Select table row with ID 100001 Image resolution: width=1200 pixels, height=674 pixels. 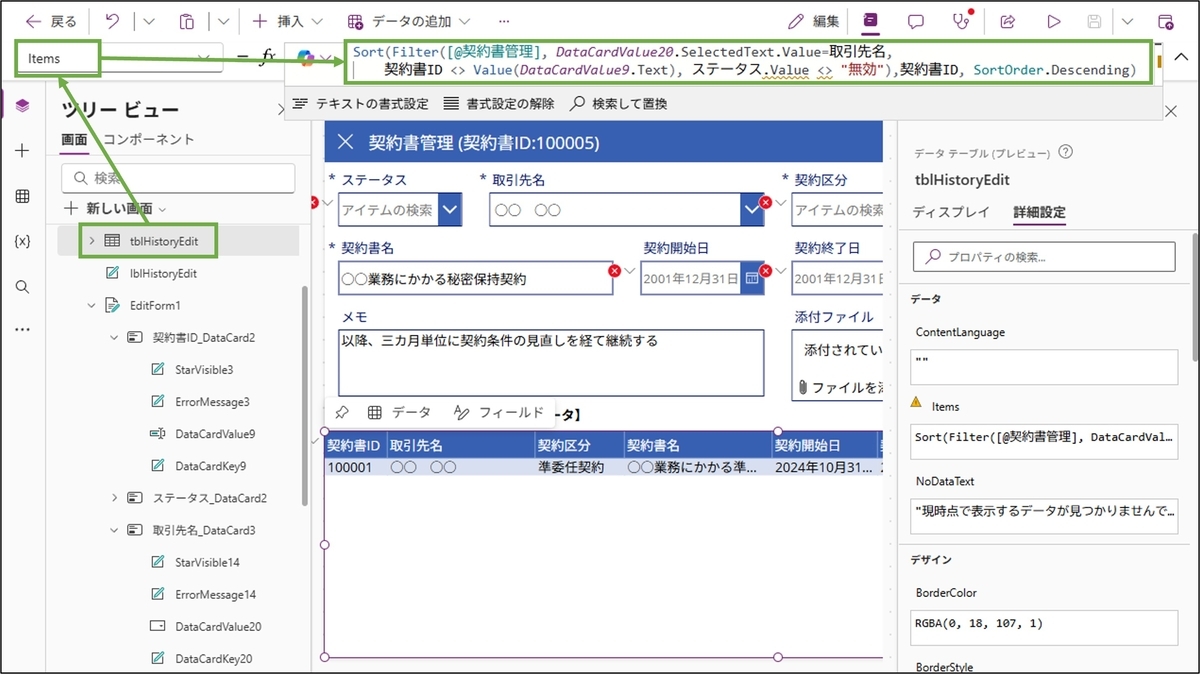point(604,467)
